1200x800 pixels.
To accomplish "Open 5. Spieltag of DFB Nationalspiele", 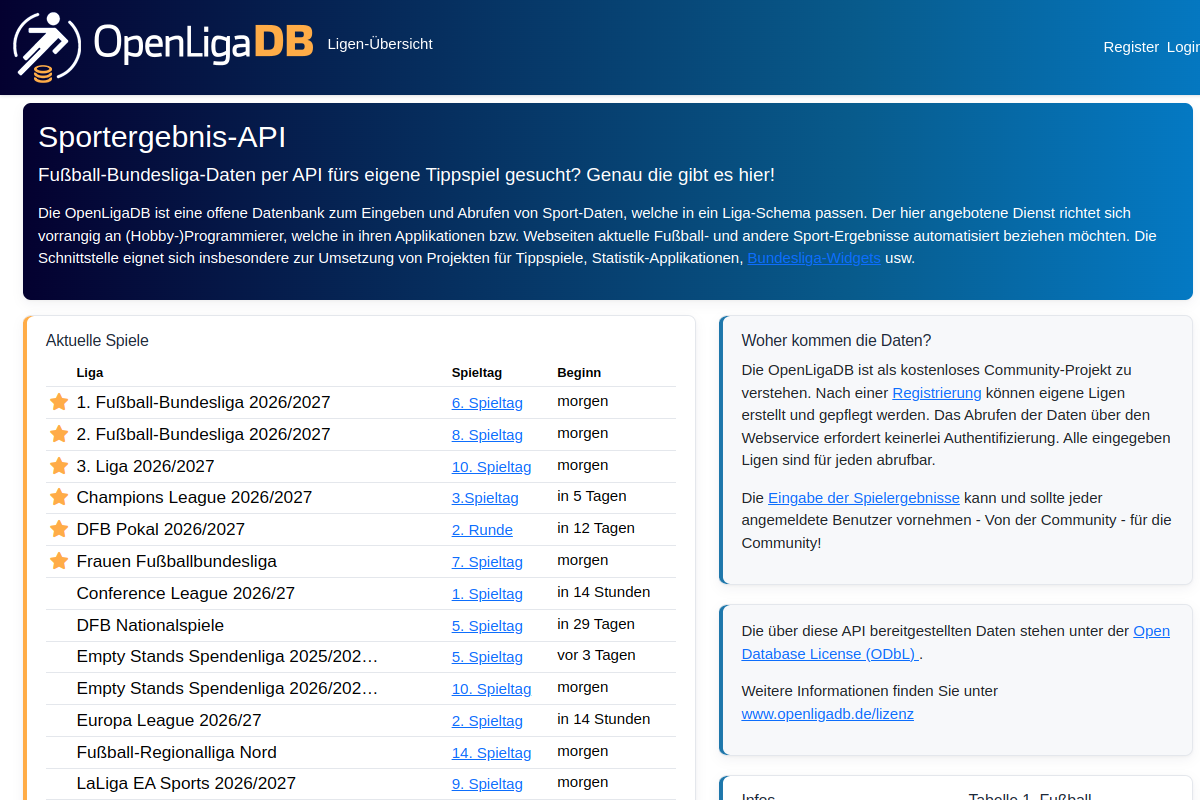I will [x=487, y=626].
